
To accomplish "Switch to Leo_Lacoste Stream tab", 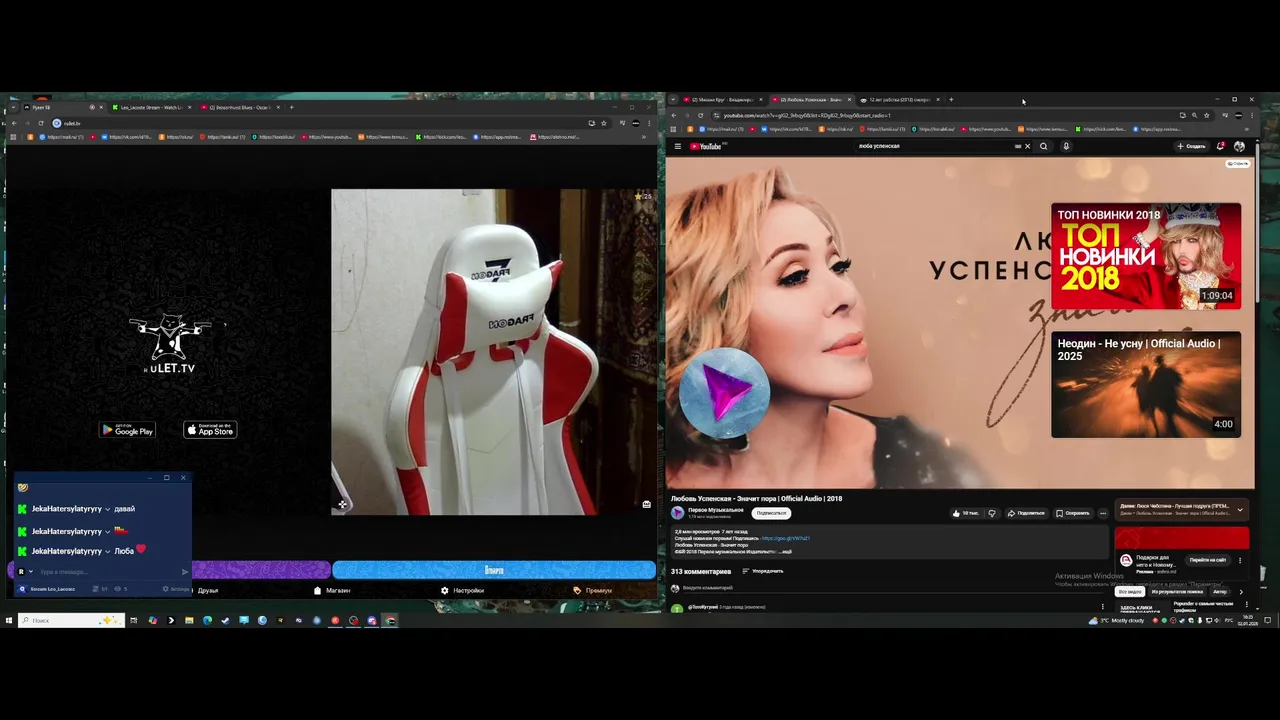I will pyautogui.click(x=150, y=107).
